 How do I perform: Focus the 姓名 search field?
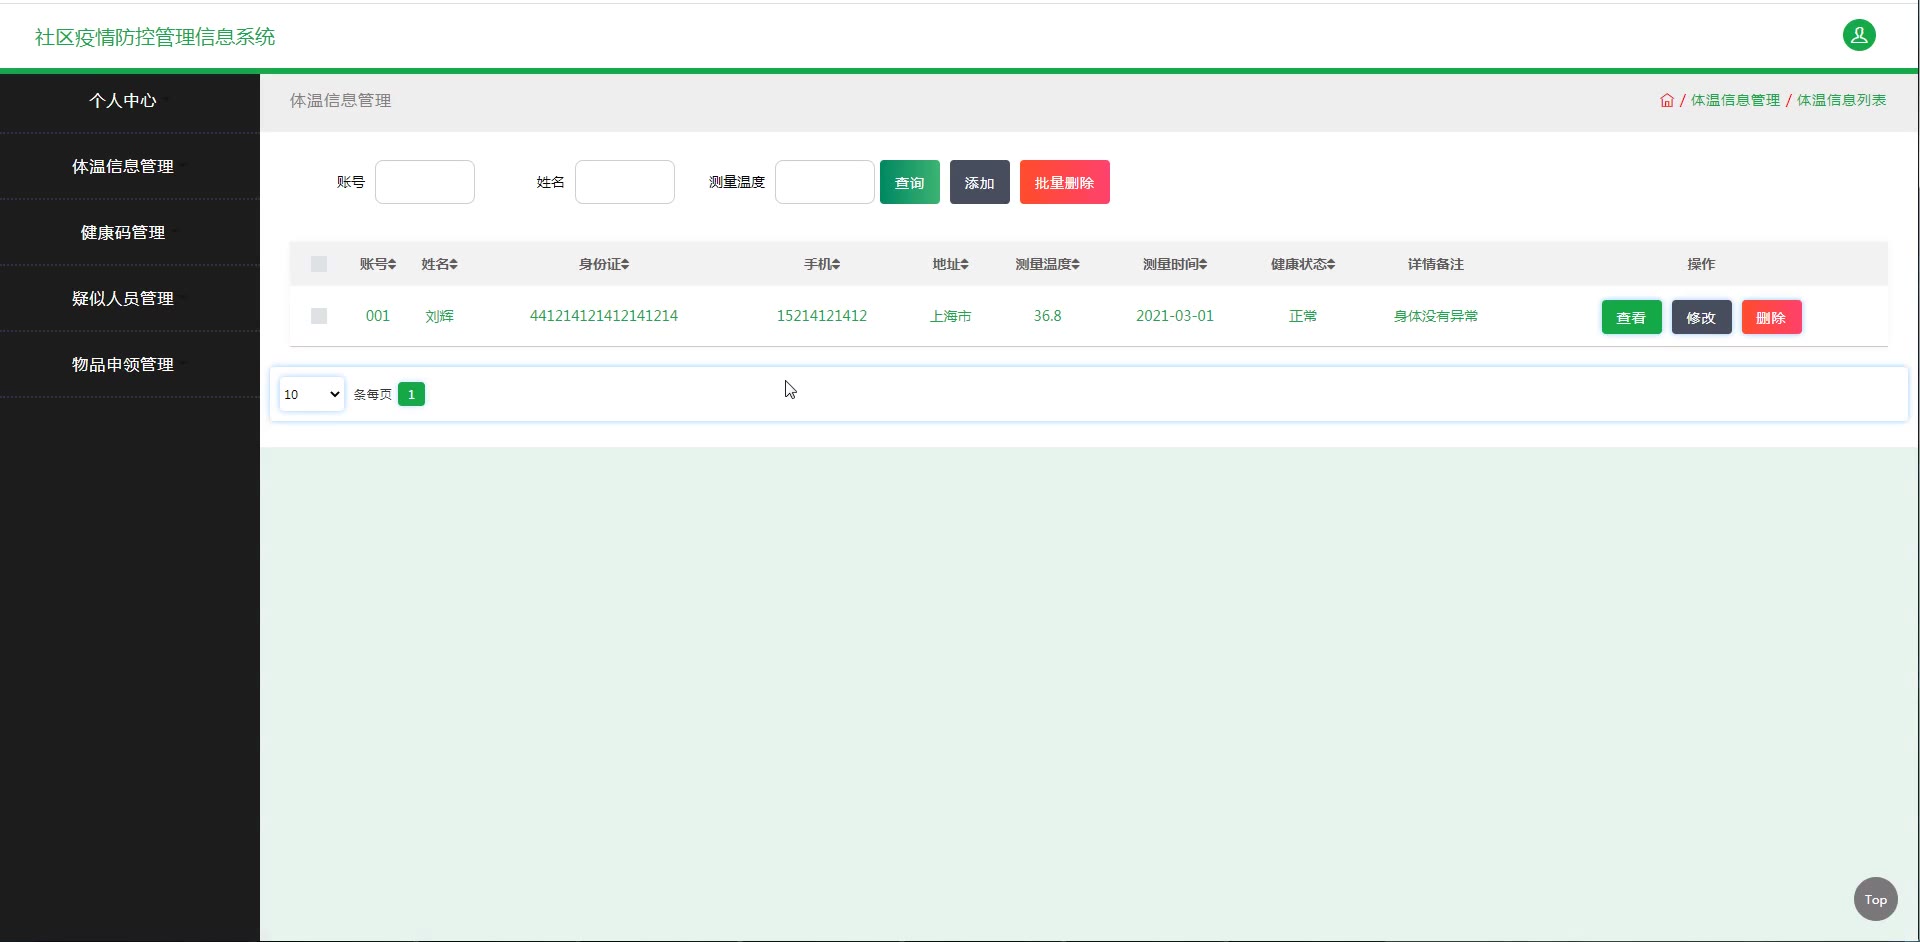[x=625, y=182]
